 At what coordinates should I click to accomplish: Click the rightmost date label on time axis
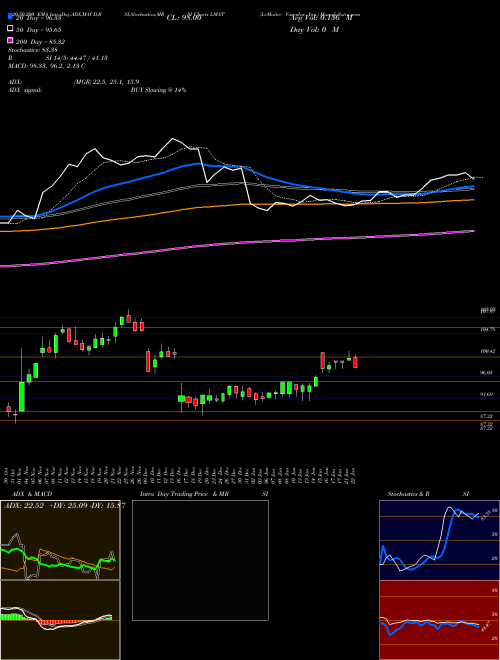(354, 475)
